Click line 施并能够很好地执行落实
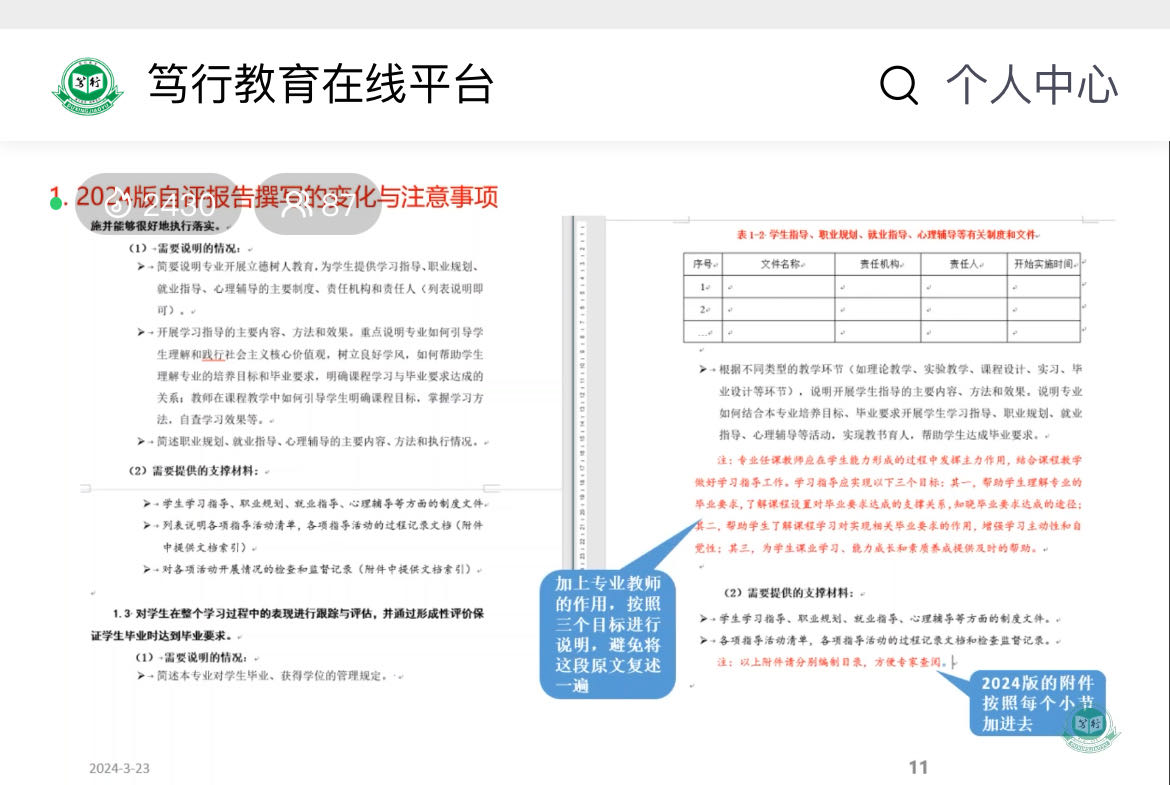This screenshot has width=1170, height=785. pyautogui.click(x=156, y=226)
